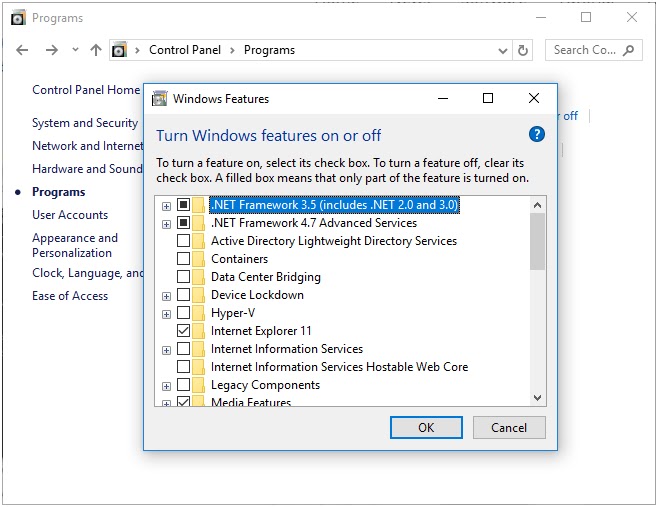The height and width of the screenshot is (507, 658).
Task: Click Control Panel breadcrumb in address bar
Action: (185, 50)
